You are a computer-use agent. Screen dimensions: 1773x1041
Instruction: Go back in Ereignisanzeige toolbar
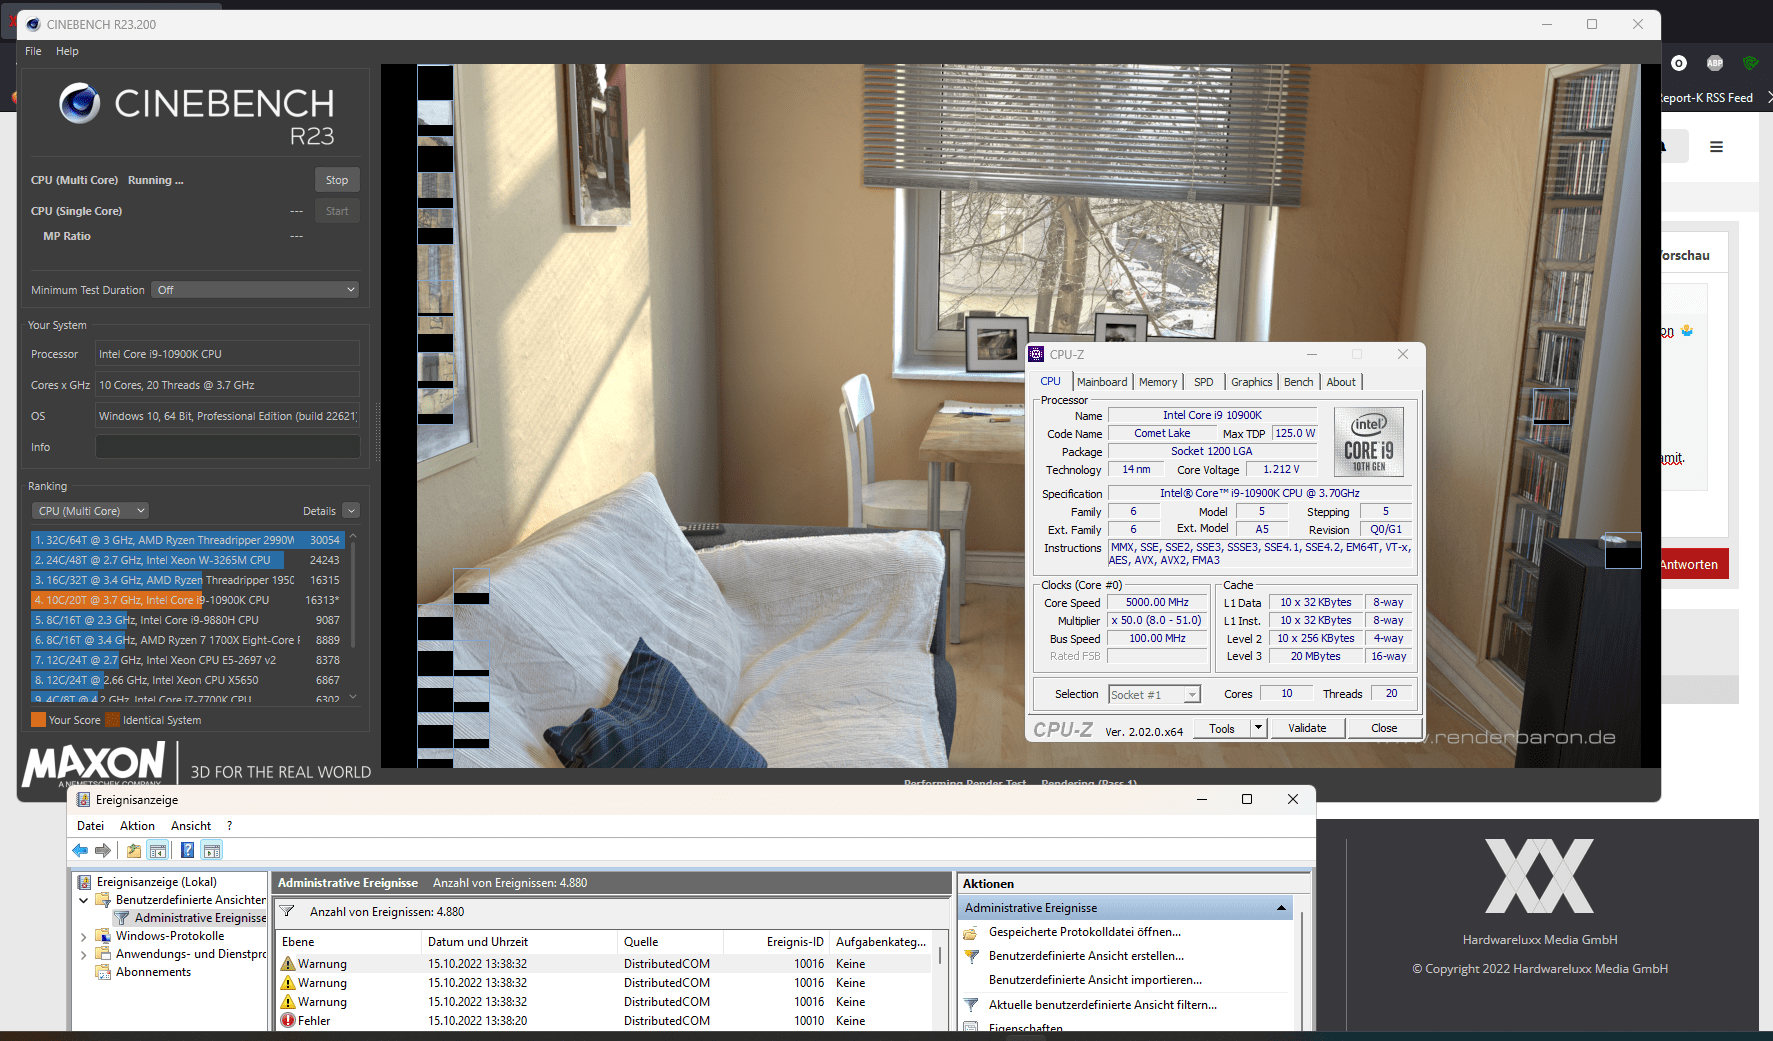(x=80, y=850)
